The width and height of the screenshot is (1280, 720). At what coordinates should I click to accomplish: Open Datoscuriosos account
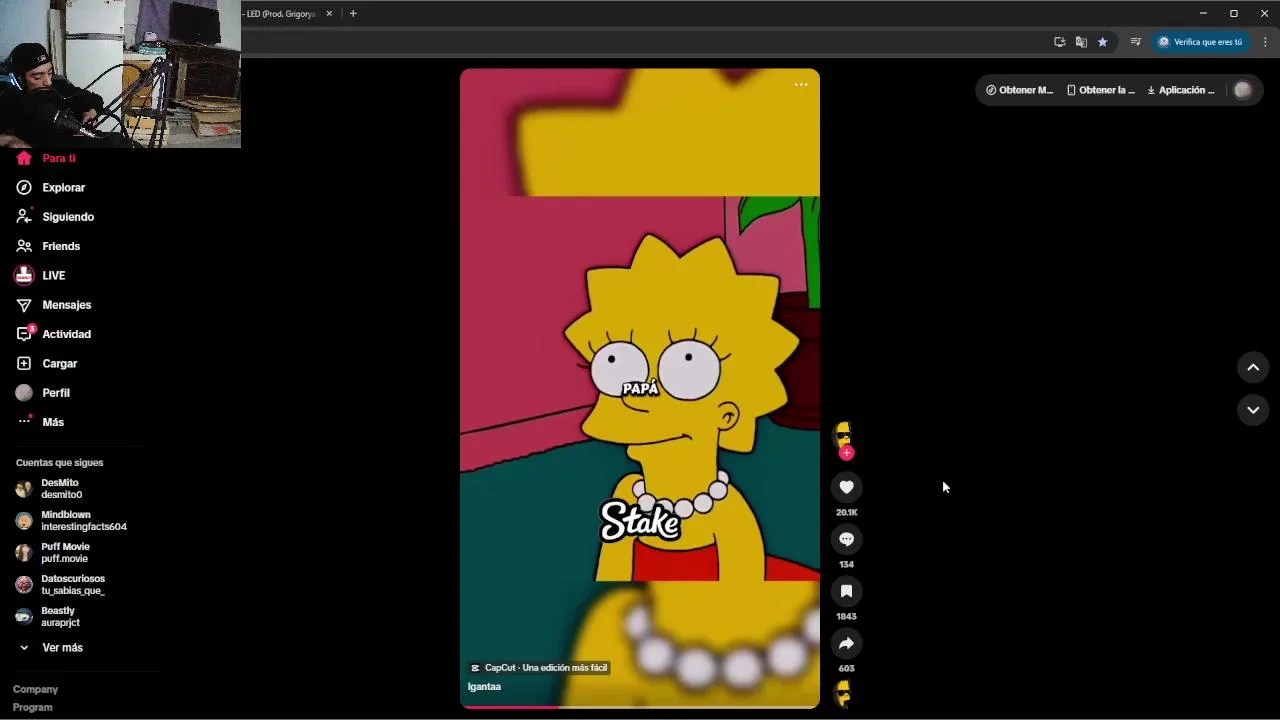(x=60, y=585)
